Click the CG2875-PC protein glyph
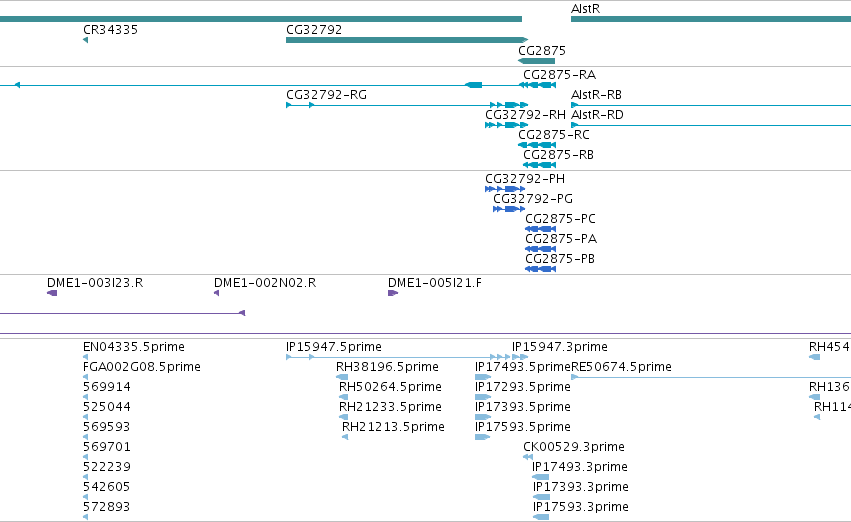 [541, 229]
